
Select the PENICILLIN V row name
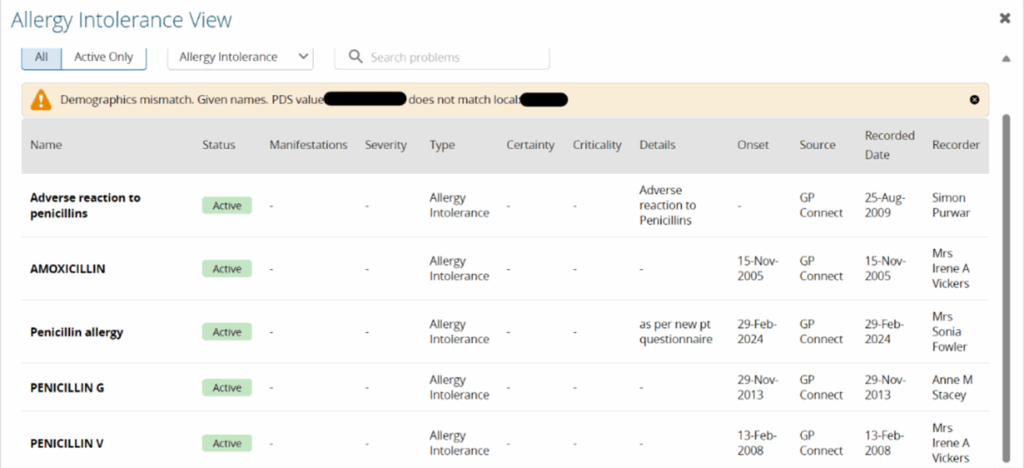coord(67,443)
